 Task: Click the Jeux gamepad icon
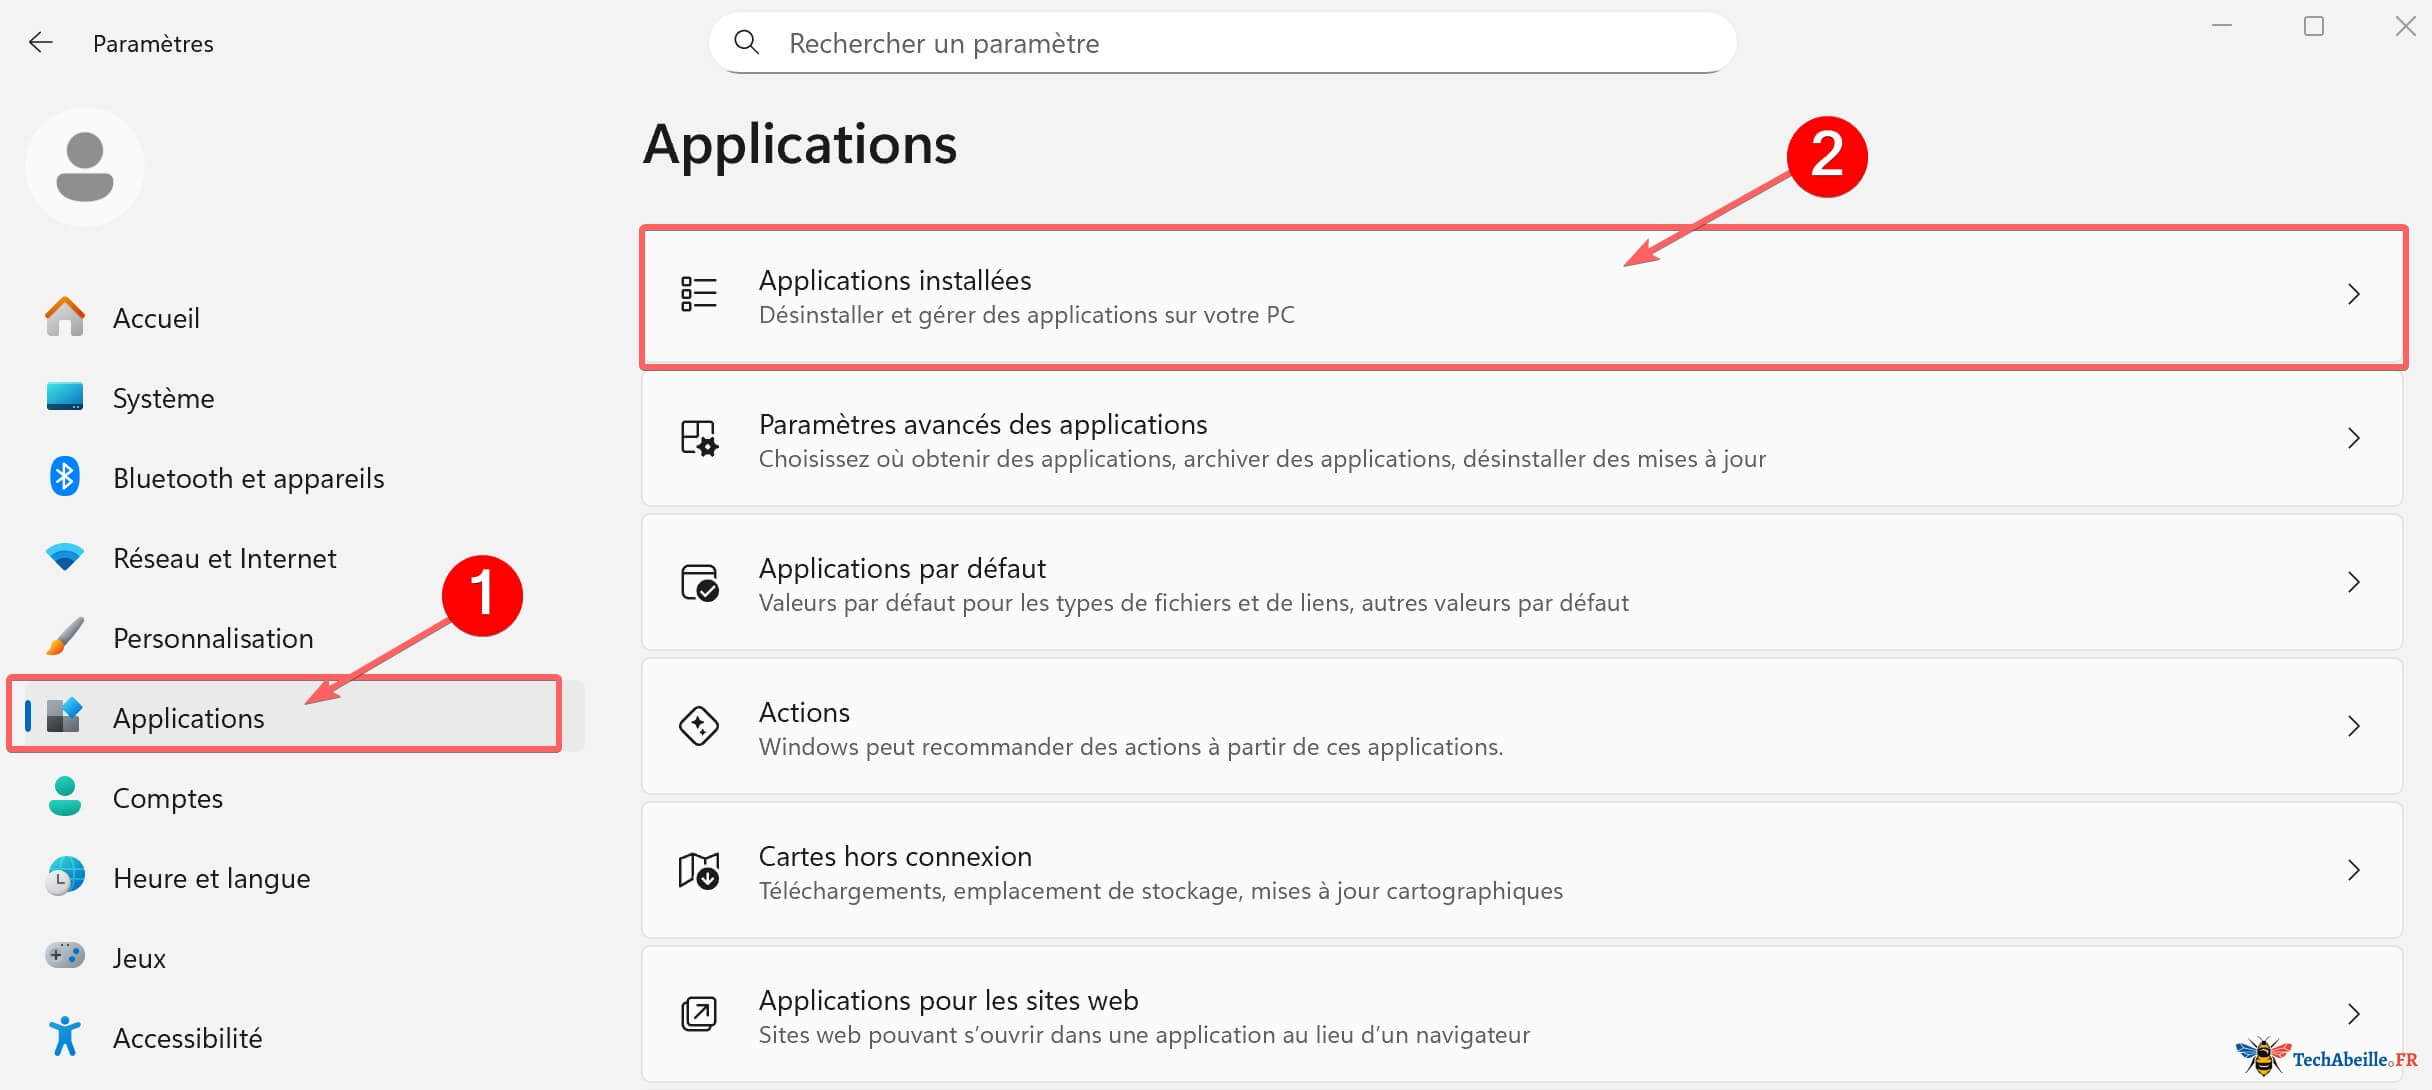coord(64,957)
